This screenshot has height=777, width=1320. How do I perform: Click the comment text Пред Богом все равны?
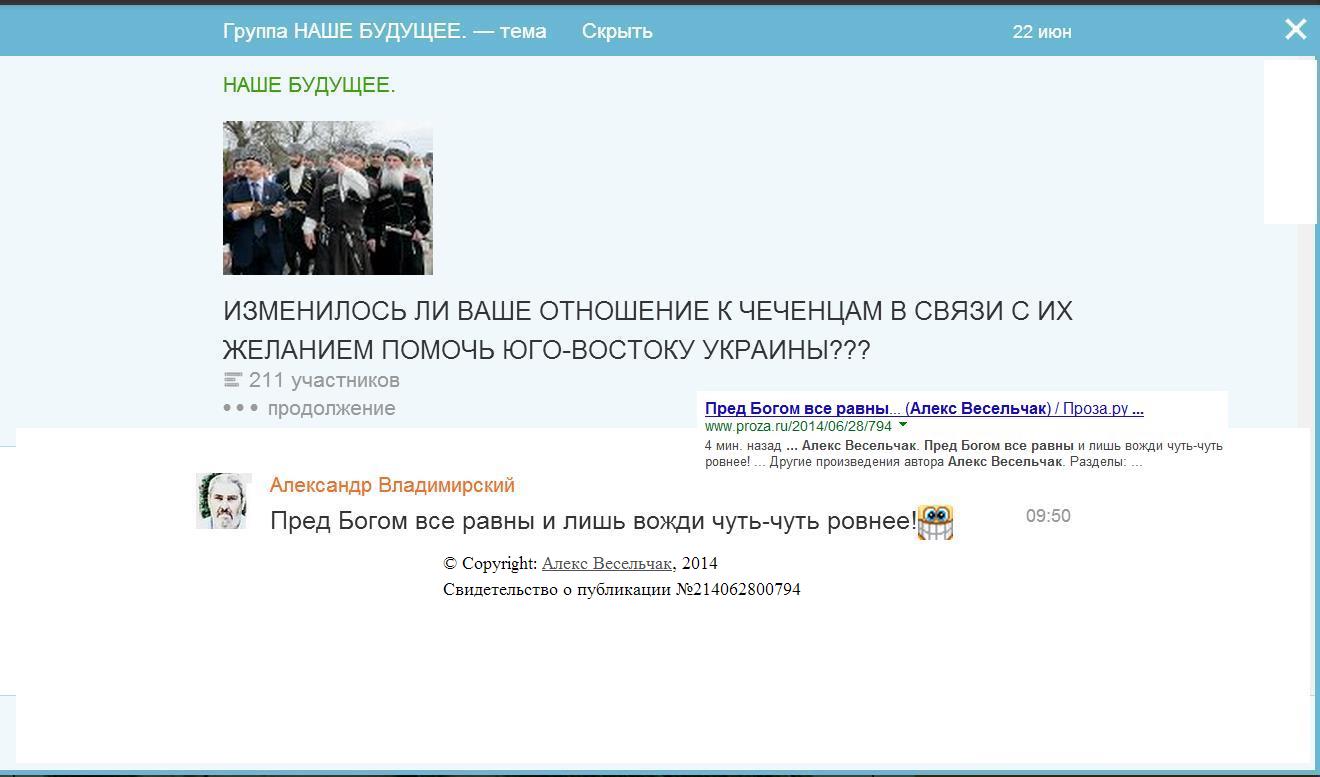[593, 521]
